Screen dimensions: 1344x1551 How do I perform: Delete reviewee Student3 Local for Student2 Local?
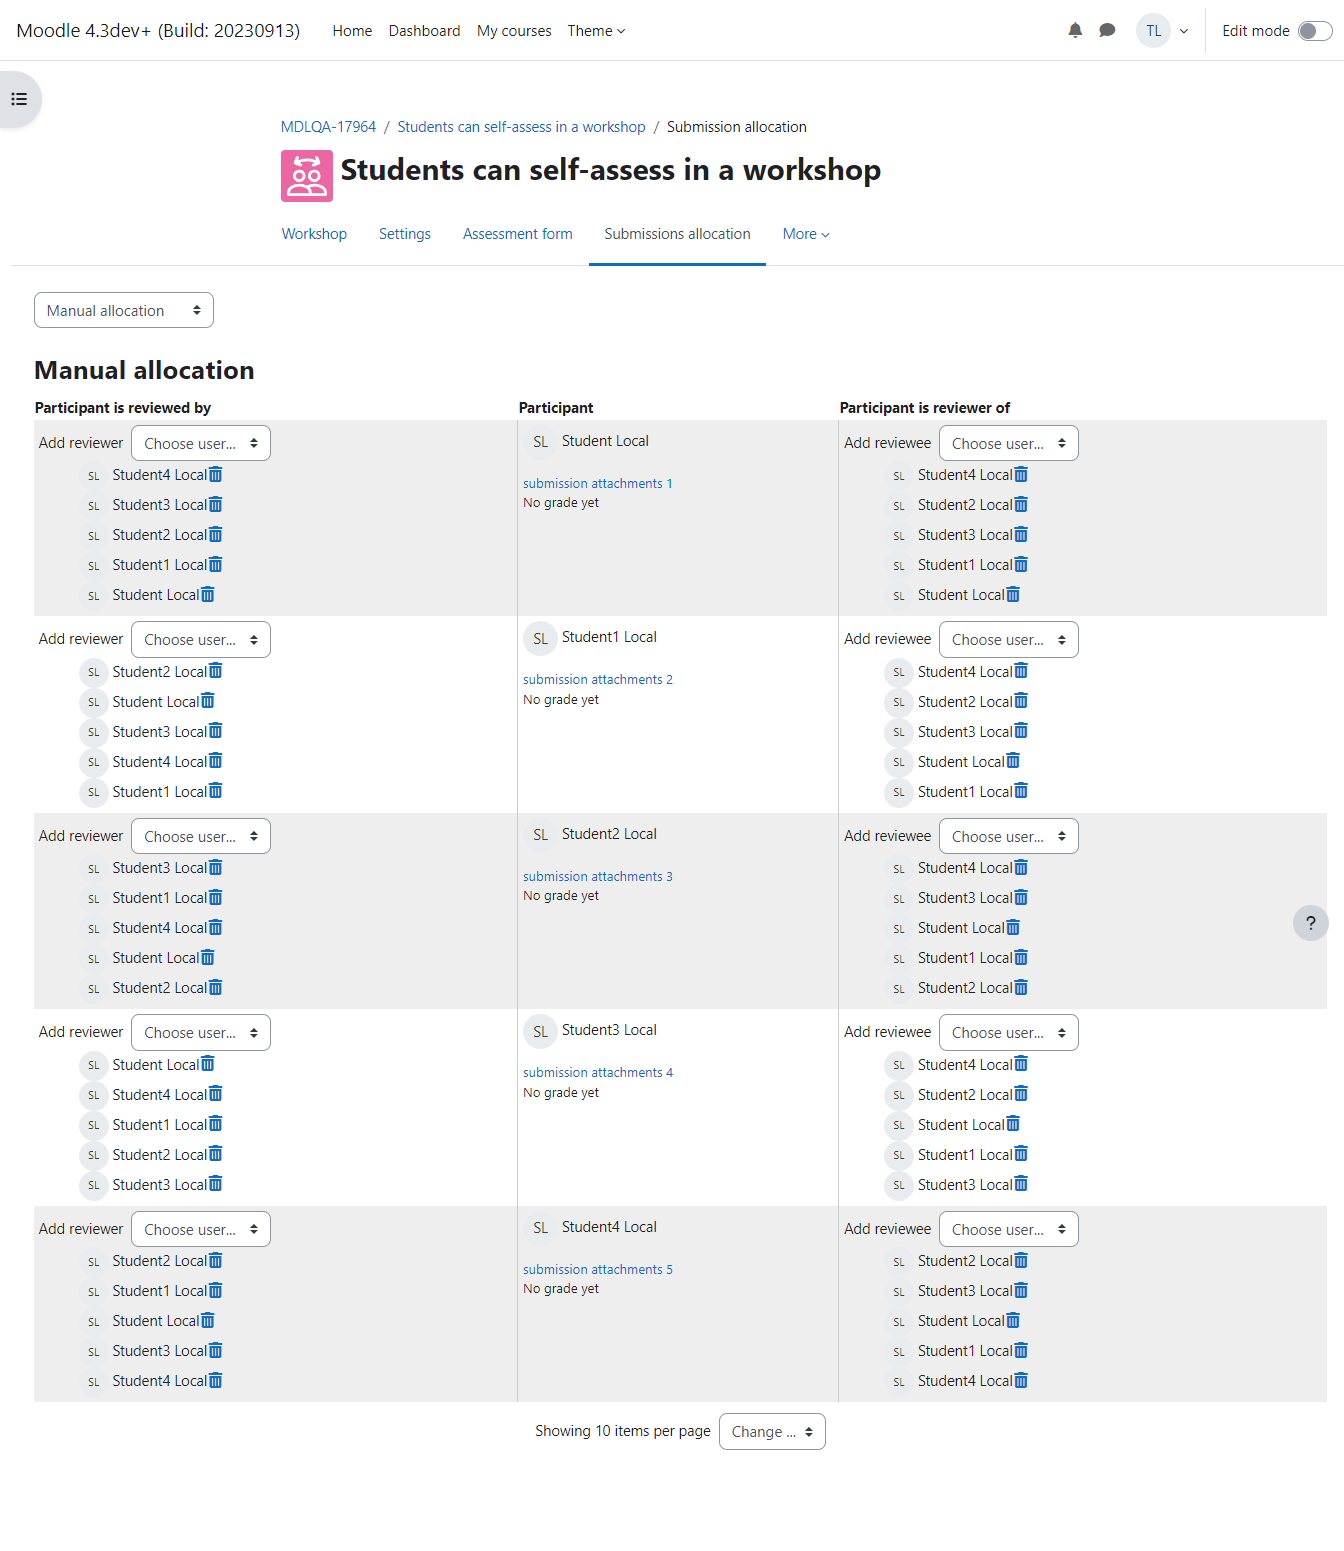1021,898
